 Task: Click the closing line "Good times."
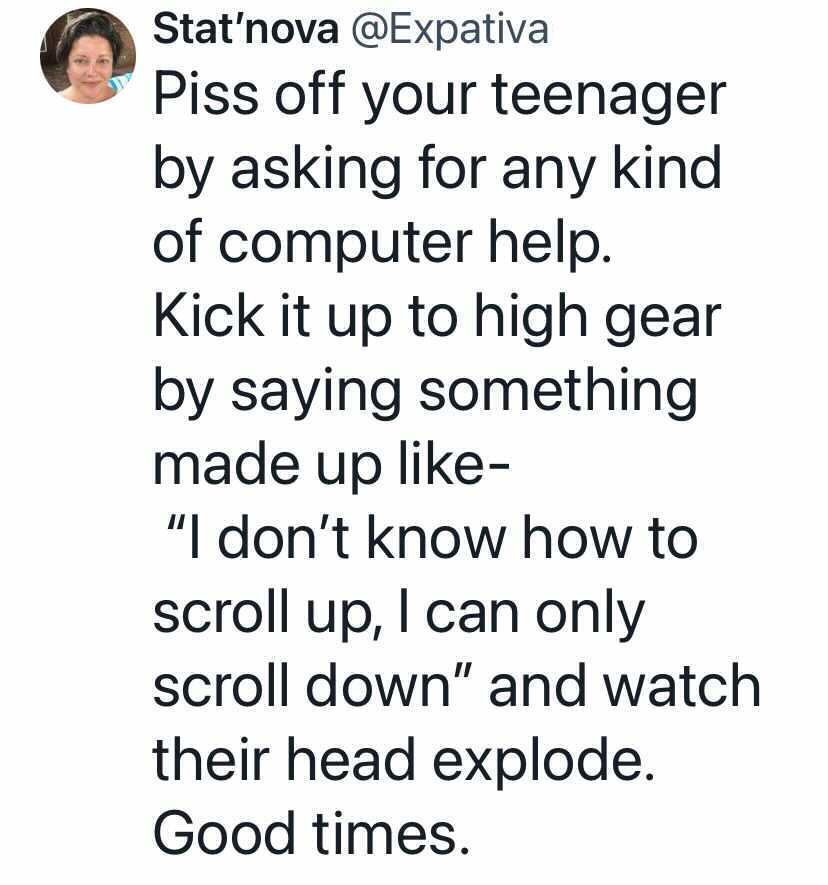click(312, 834)
